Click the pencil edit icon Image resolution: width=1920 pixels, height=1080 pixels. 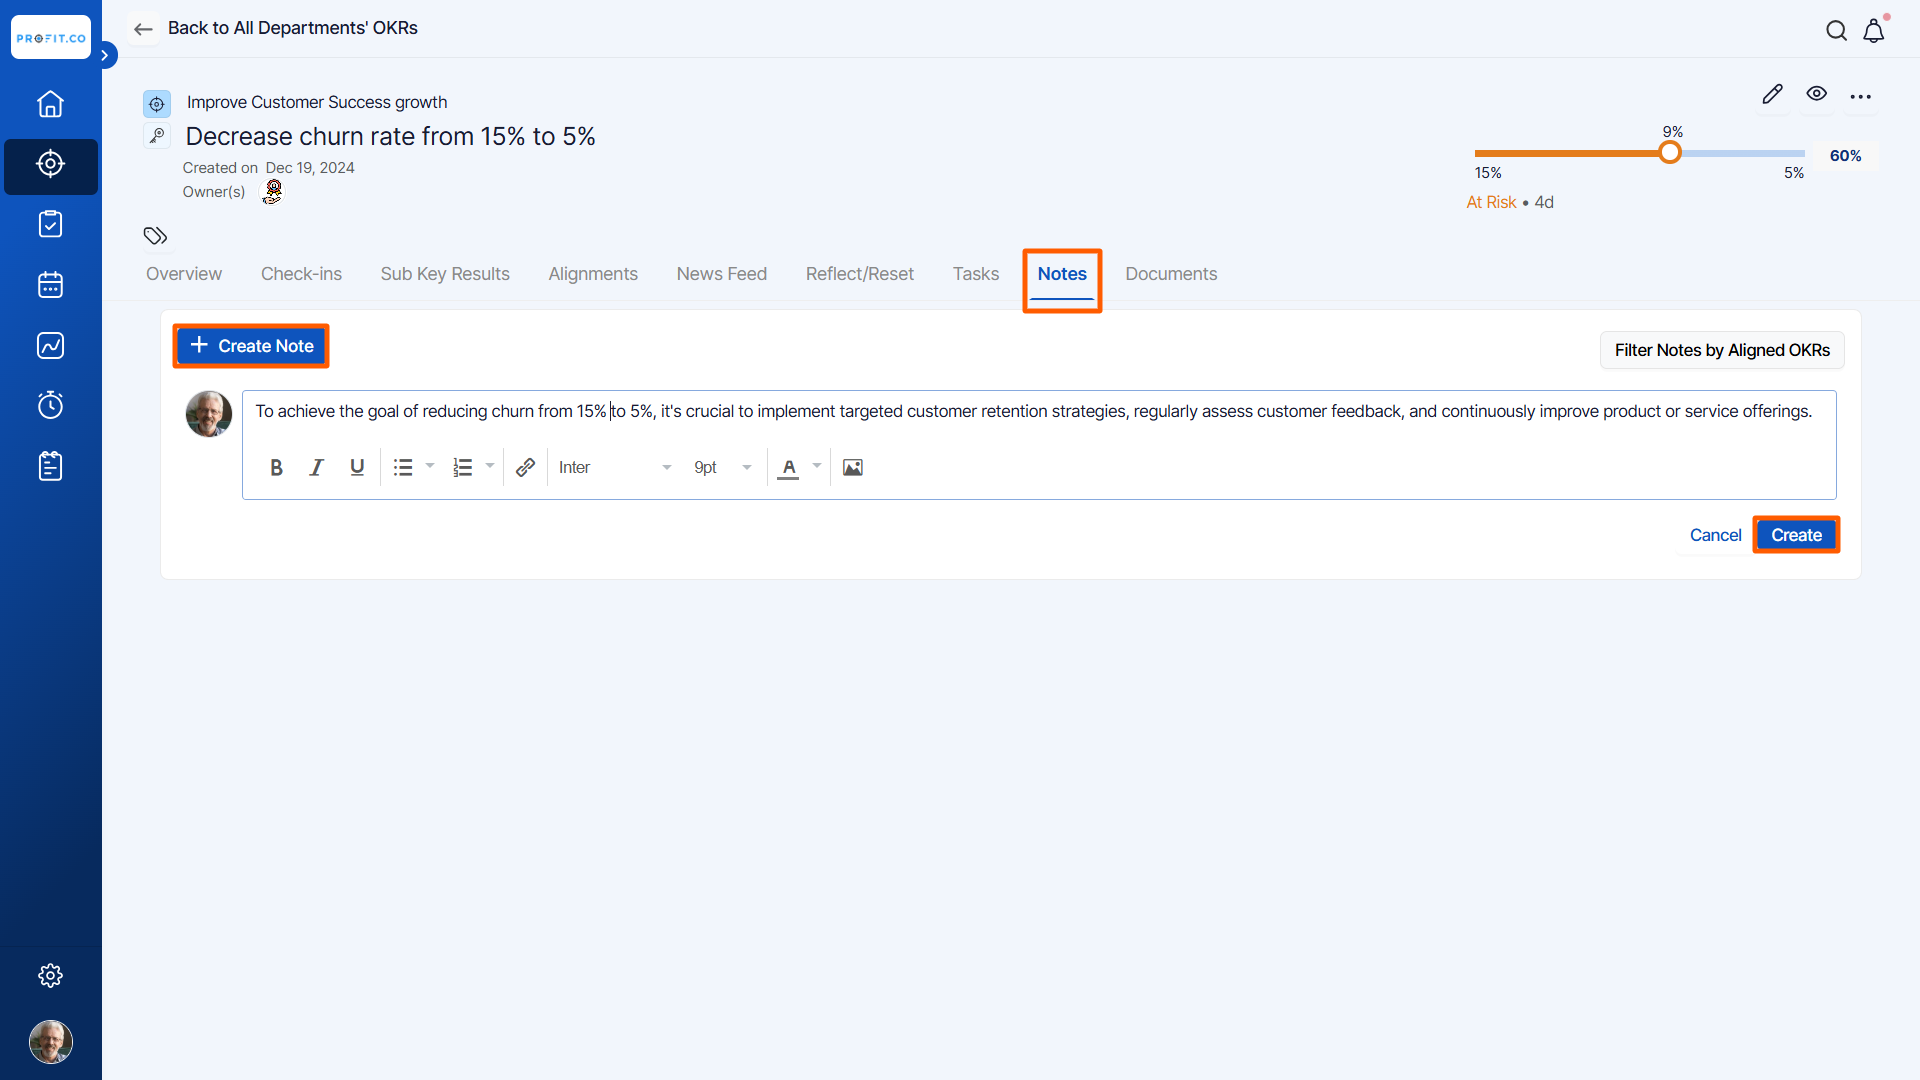pos(1772,94)
